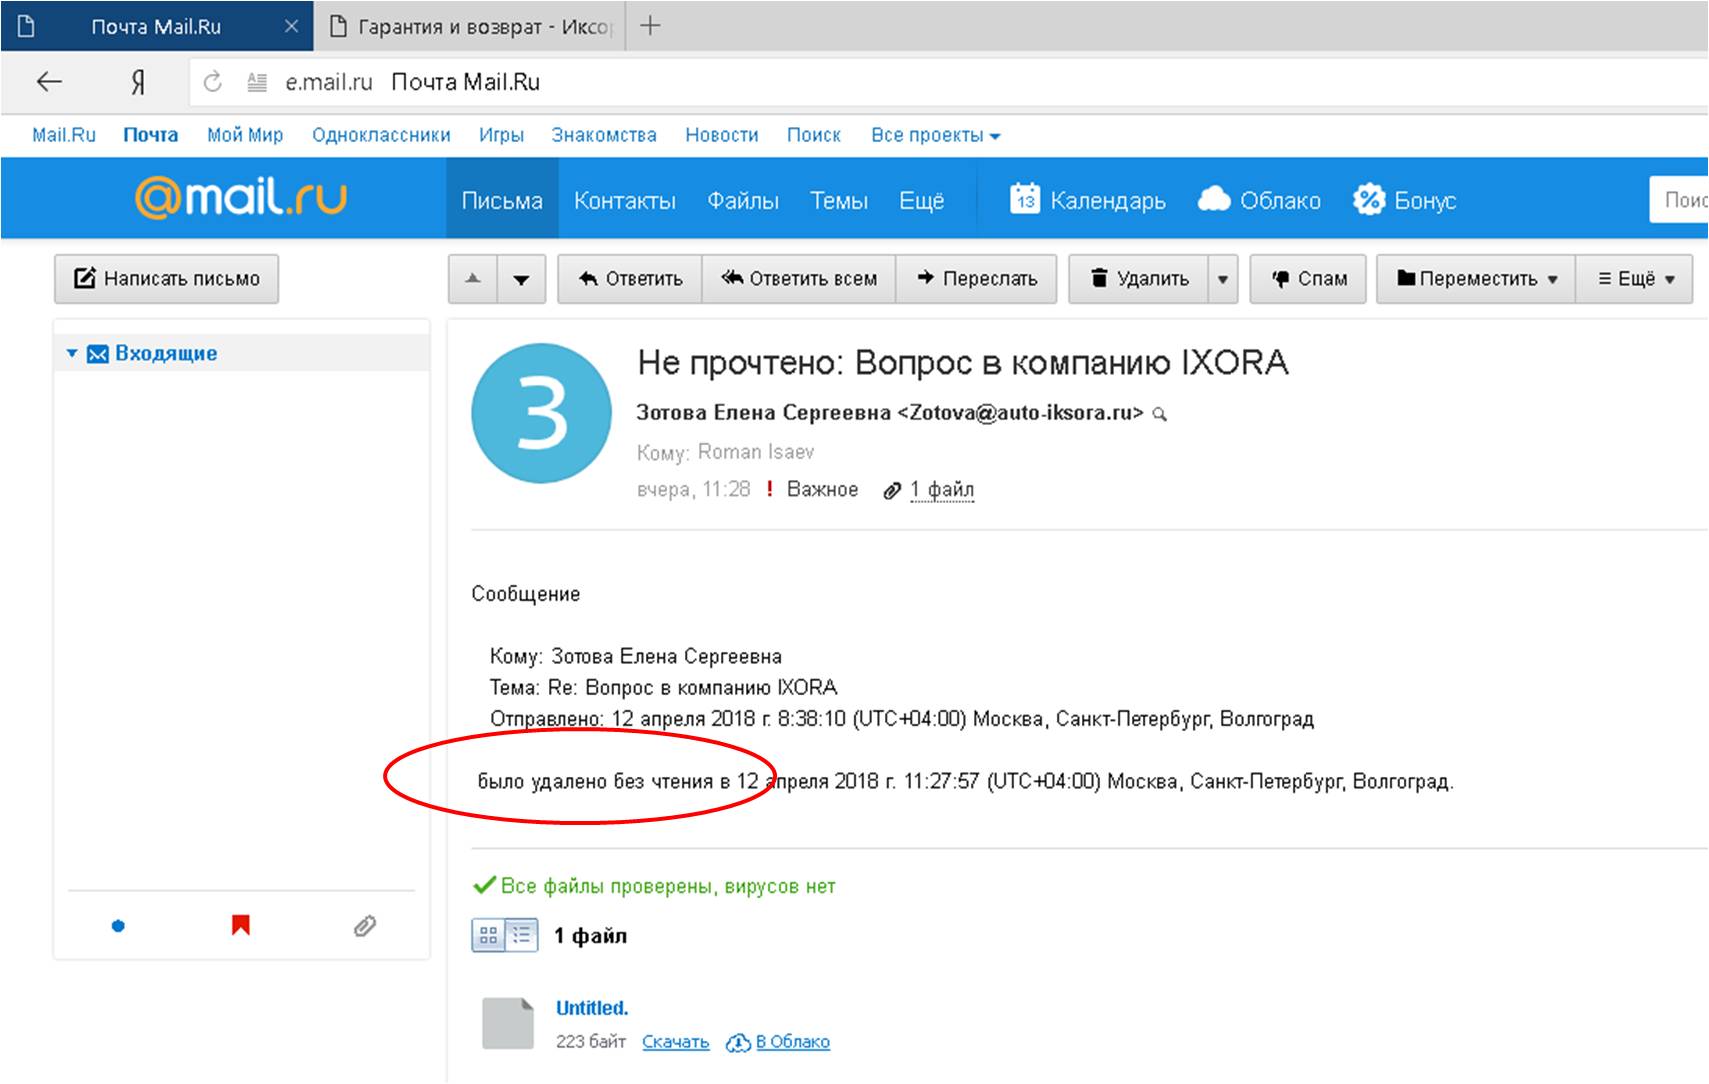This screenshot has width=1709, height=1084.
Task: Mark message as Спам
Action: (1308, 279)
